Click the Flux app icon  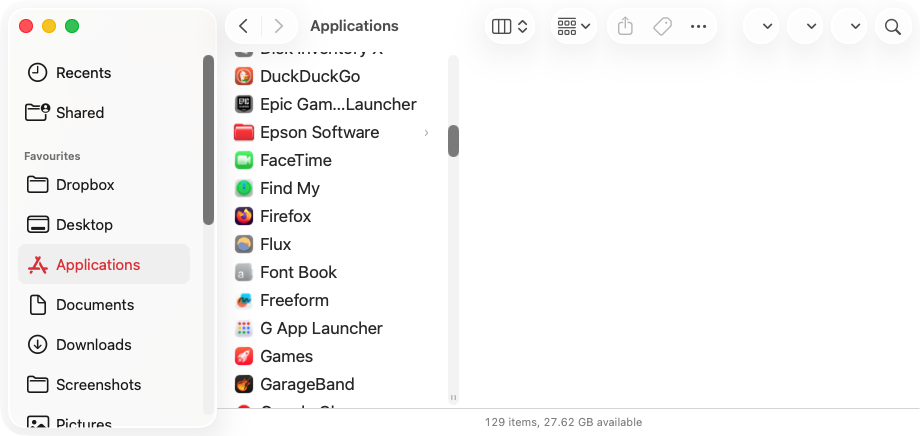[243, 244]
